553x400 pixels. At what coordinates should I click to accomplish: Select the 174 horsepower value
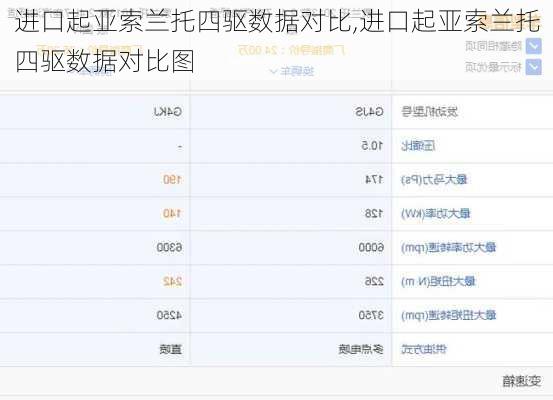tap(374, 180)
